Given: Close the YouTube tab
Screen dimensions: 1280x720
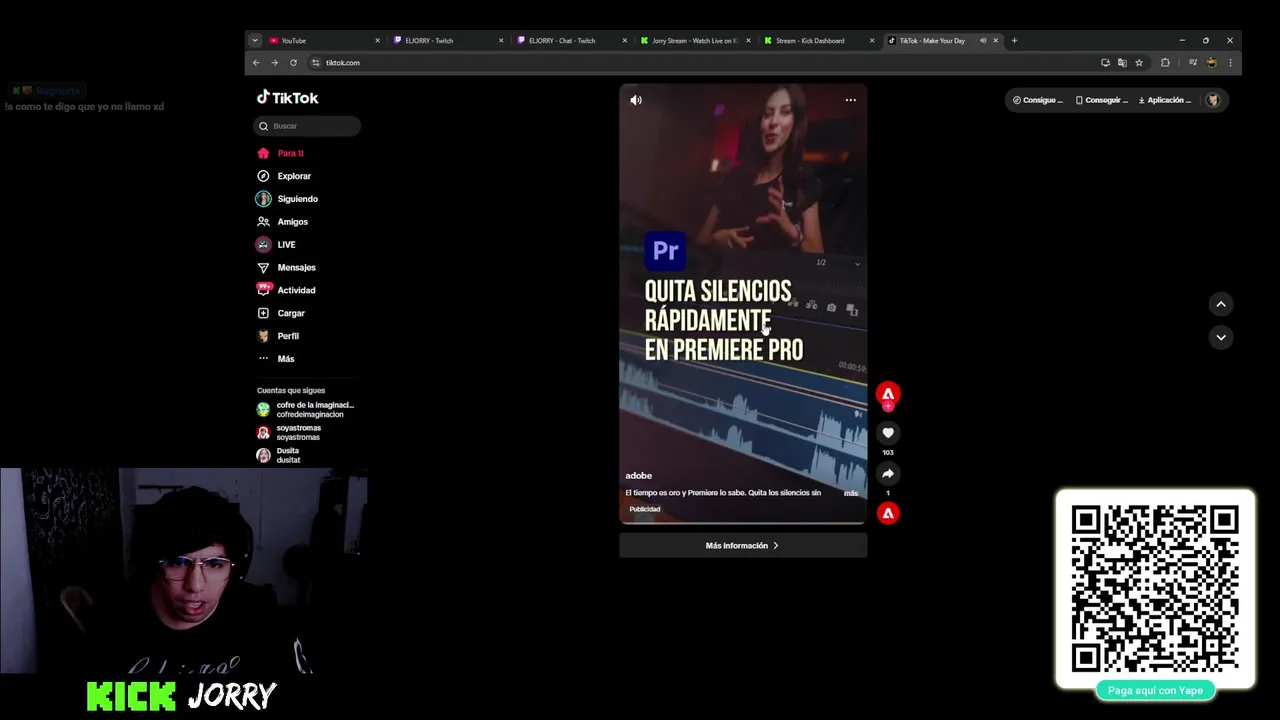Looking at the screenshot, I should [x=377, y=41].
